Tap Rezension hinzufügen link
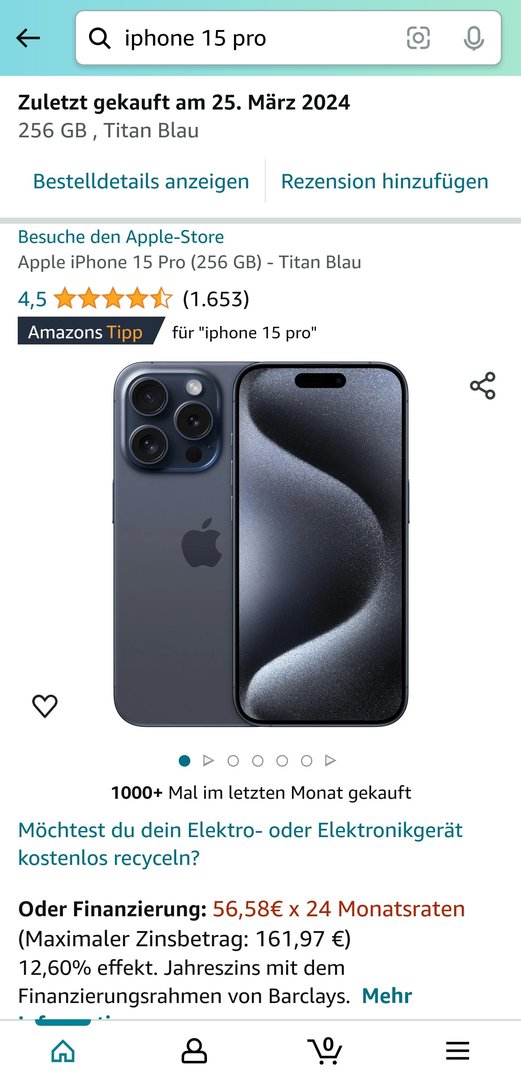The height and width of the screenshot is (1080, 521). click(385, 181)
